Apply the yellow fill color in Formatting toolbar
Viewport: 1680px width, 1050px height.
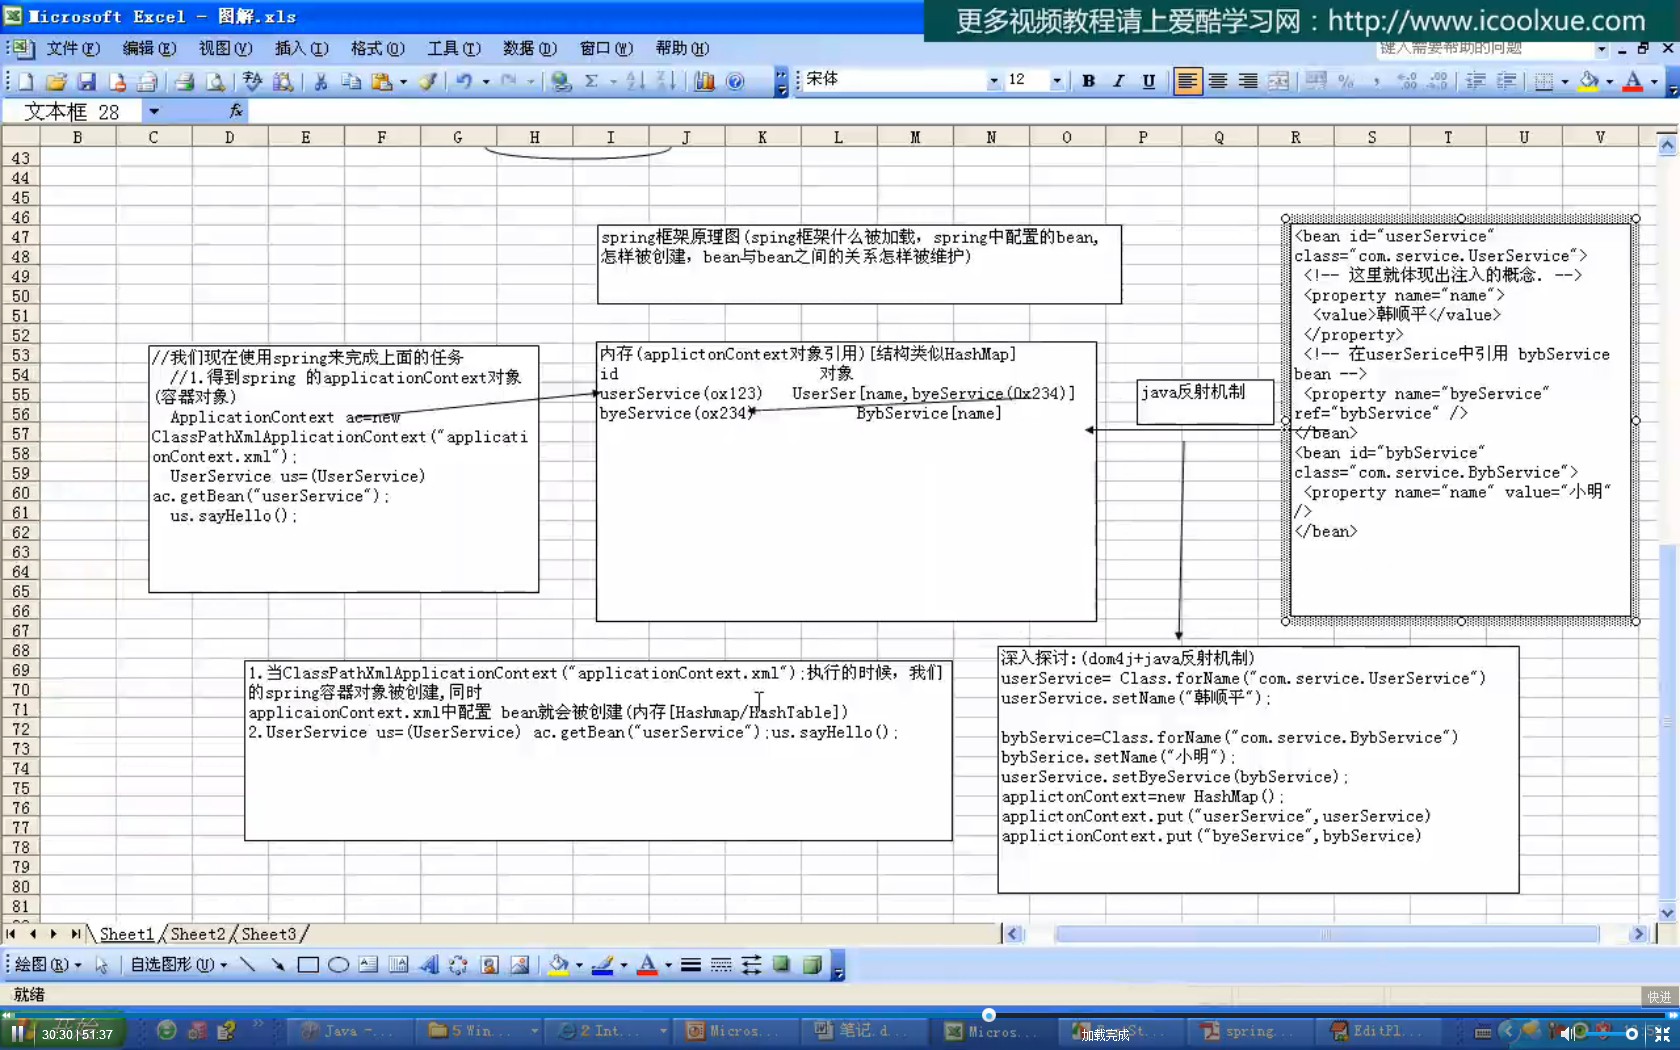point(1588,82)
